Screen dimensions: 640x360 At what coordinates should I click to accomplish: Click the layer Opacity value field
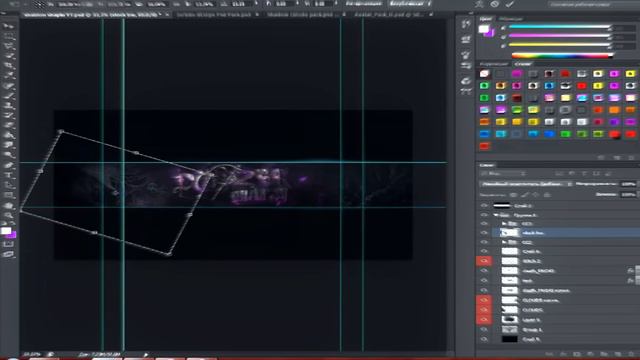tap(628, 184)
